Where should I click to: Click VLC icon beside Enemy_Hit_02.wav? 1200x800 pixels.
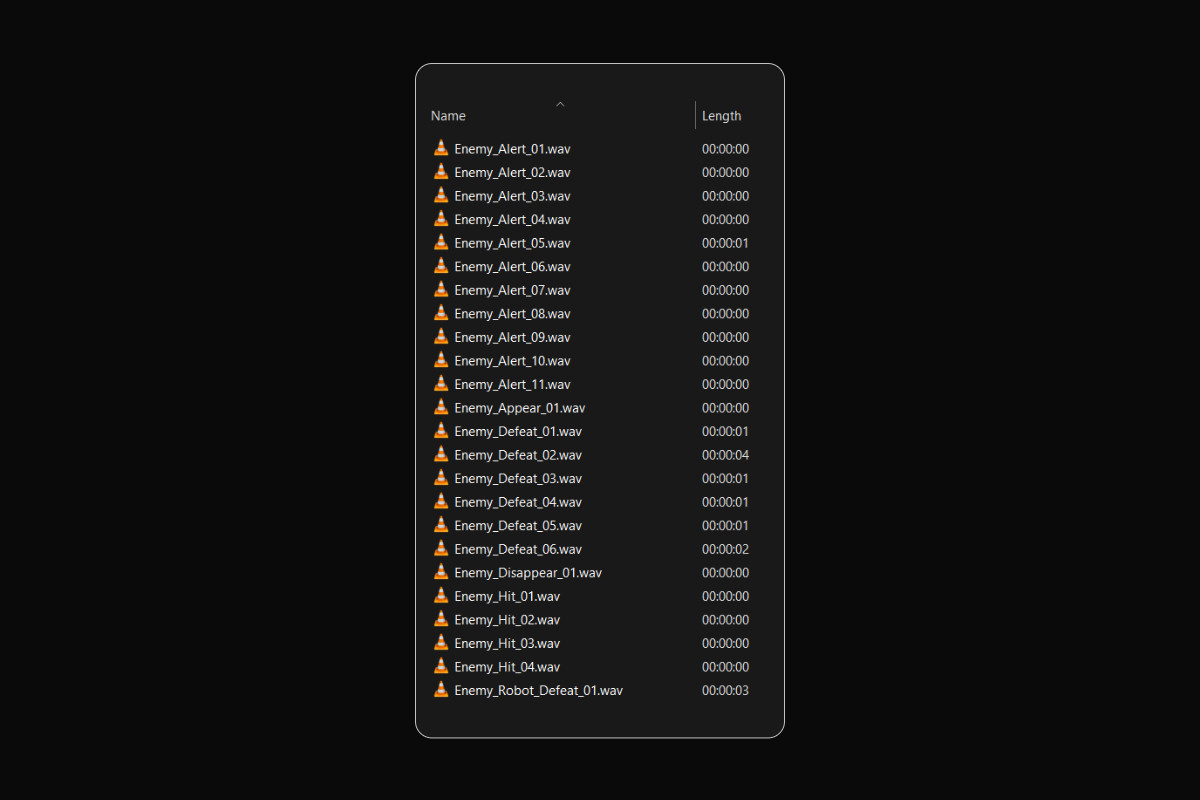[441, 619]
